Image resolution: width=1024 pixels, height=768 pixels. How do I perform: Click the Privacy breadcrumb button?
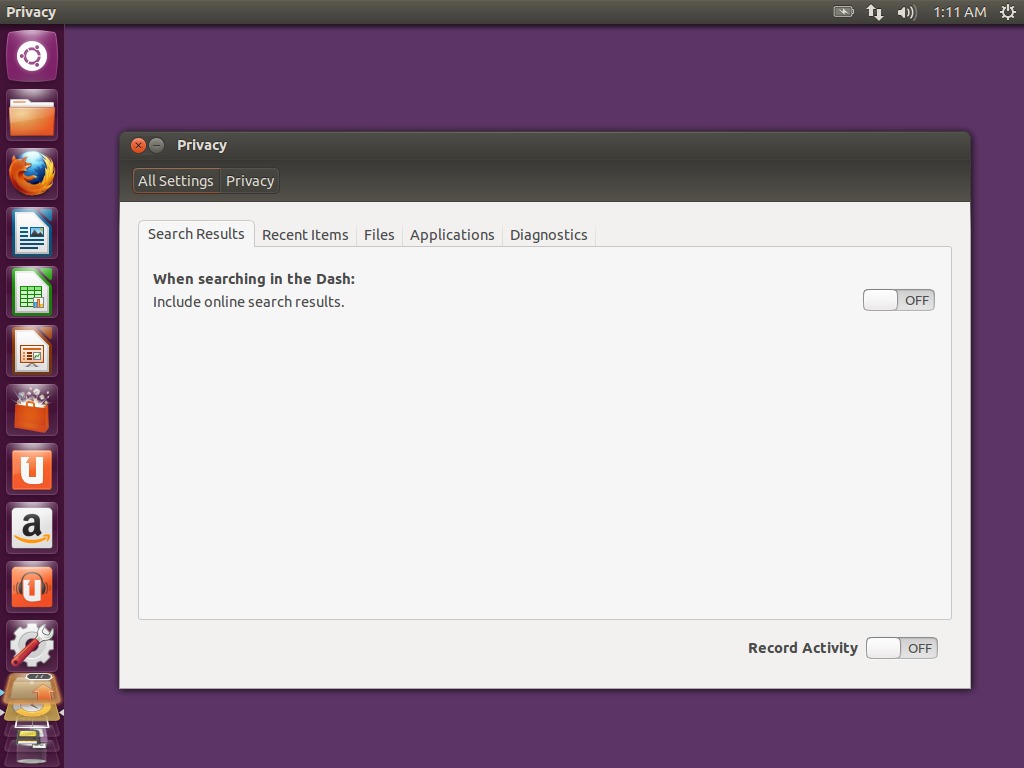click(250, 181)
